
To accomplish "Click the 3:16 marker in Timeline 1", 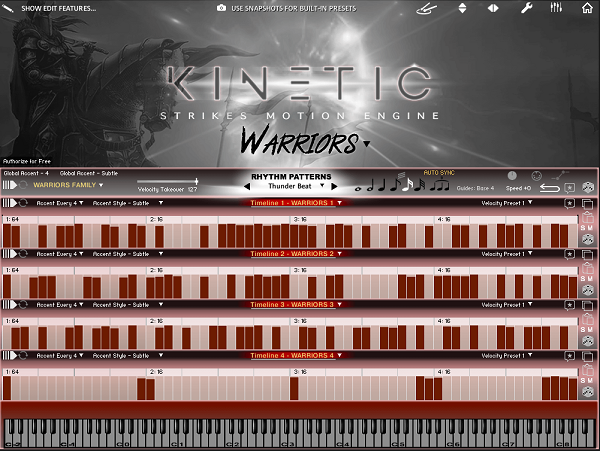I will (x=300, y=220).
